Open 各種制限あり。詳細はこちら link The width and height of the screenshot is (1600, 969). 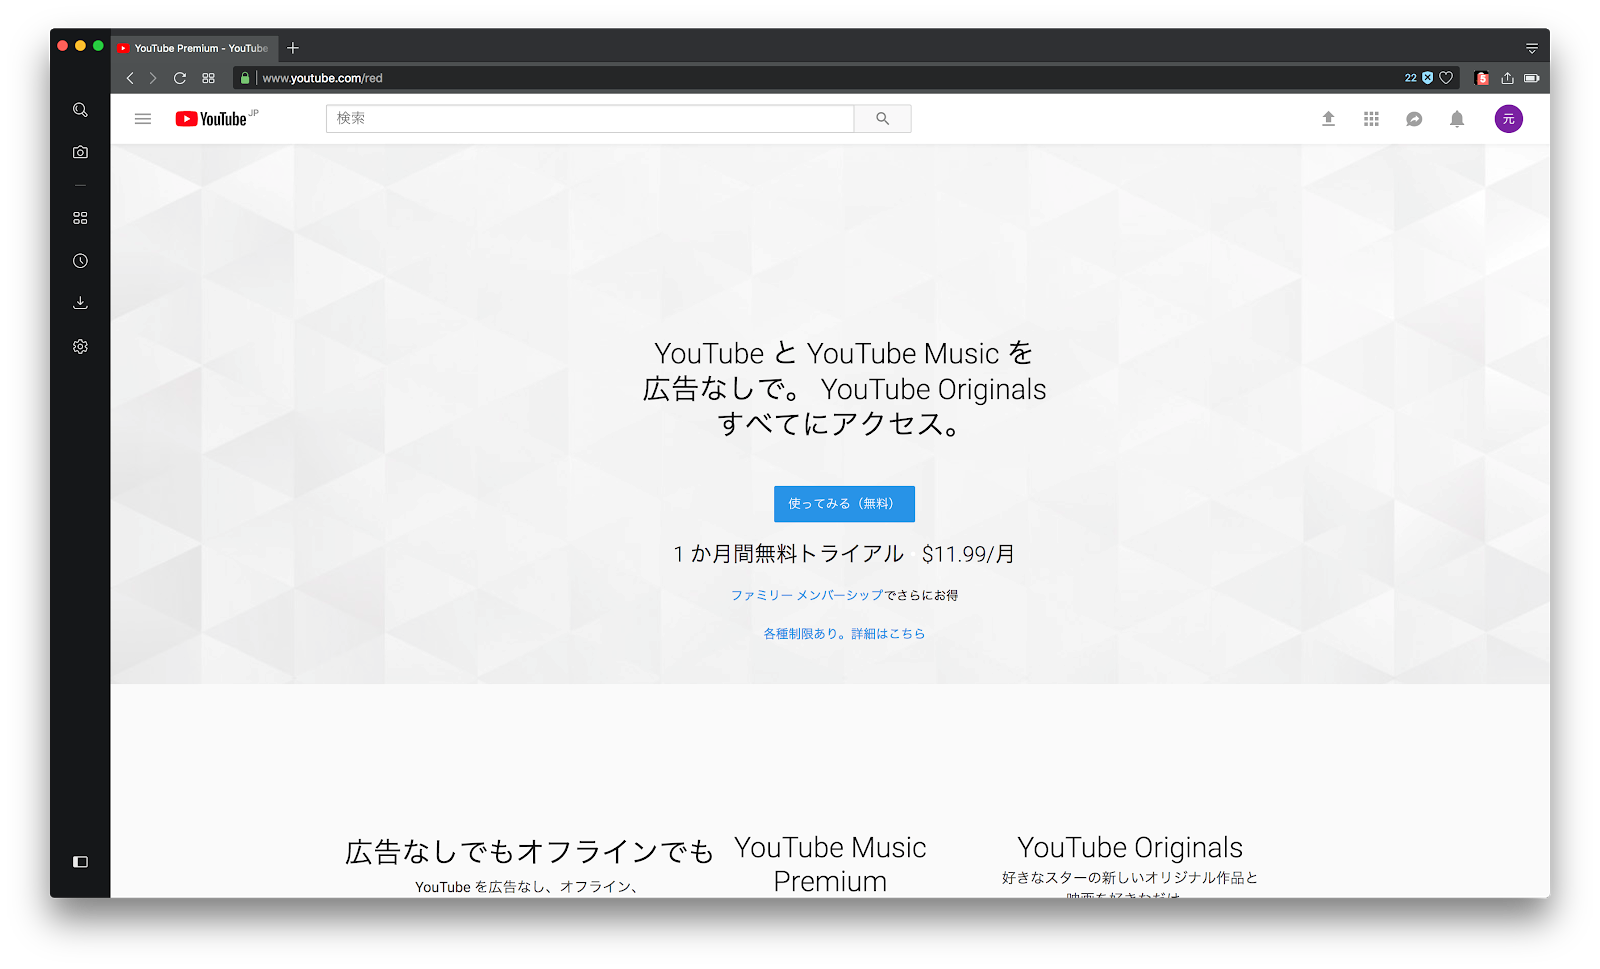point(844,634)
